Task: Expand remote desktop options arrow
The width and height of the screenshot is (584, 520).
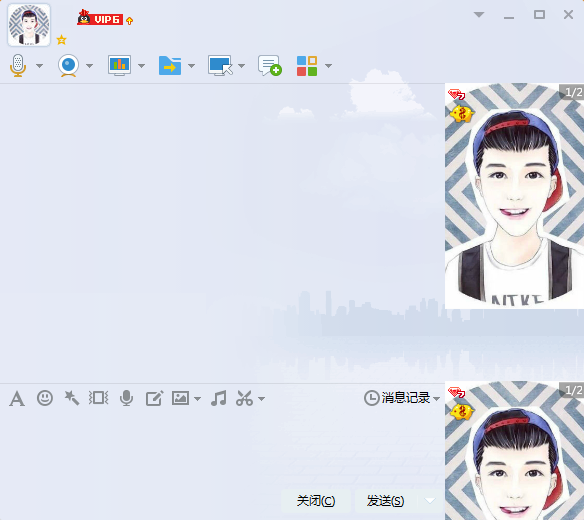Action: [241, 66]
